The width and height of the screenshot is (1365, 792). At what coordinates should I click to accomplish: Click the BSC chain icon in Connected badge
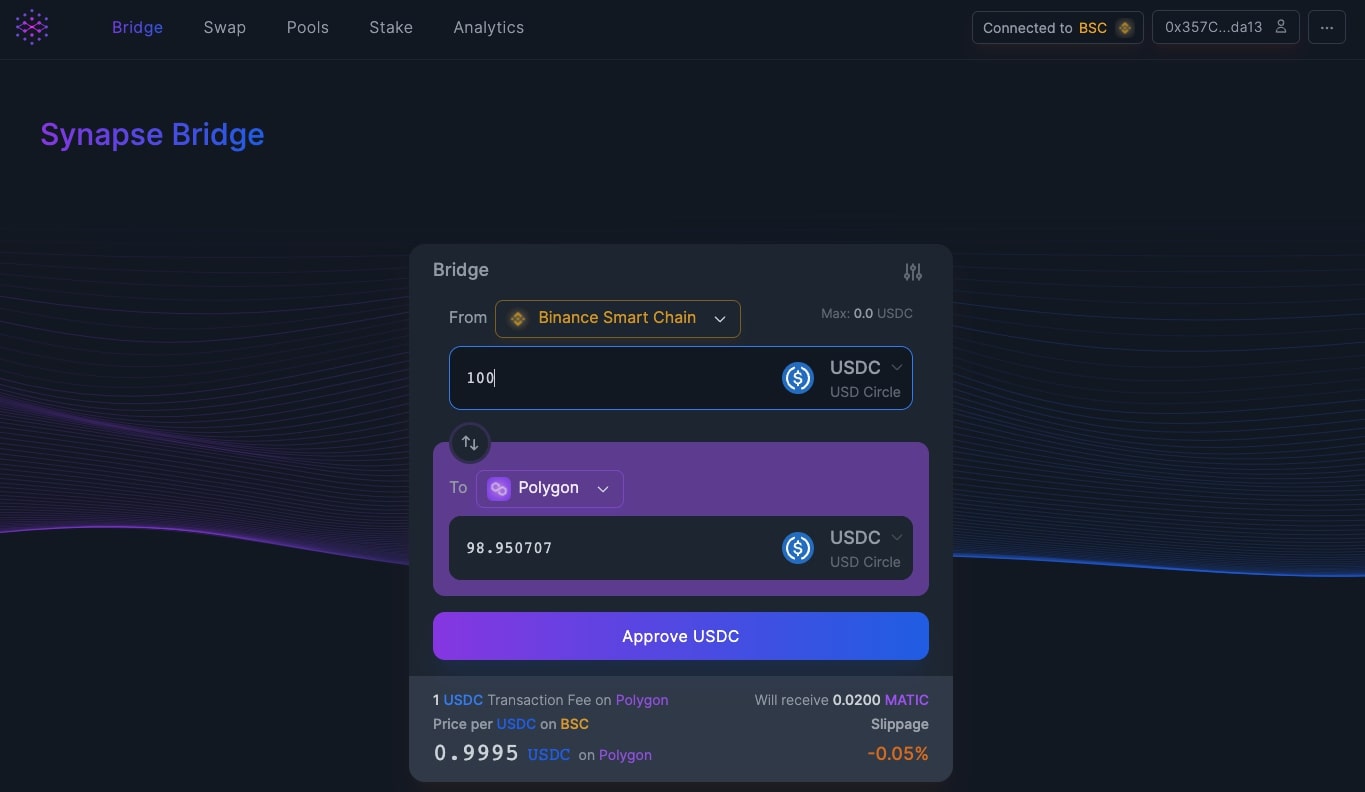[1125, 28]
